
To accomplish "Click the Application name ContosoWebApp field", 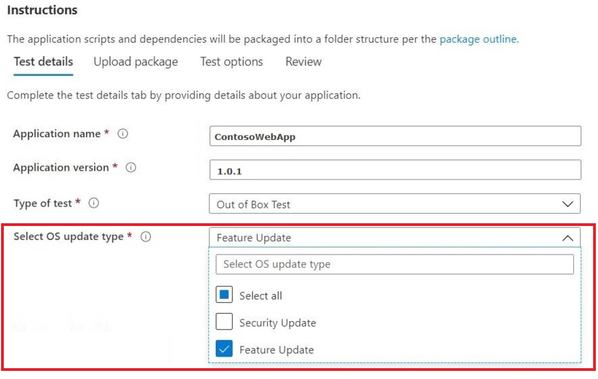I will [395, 136].
